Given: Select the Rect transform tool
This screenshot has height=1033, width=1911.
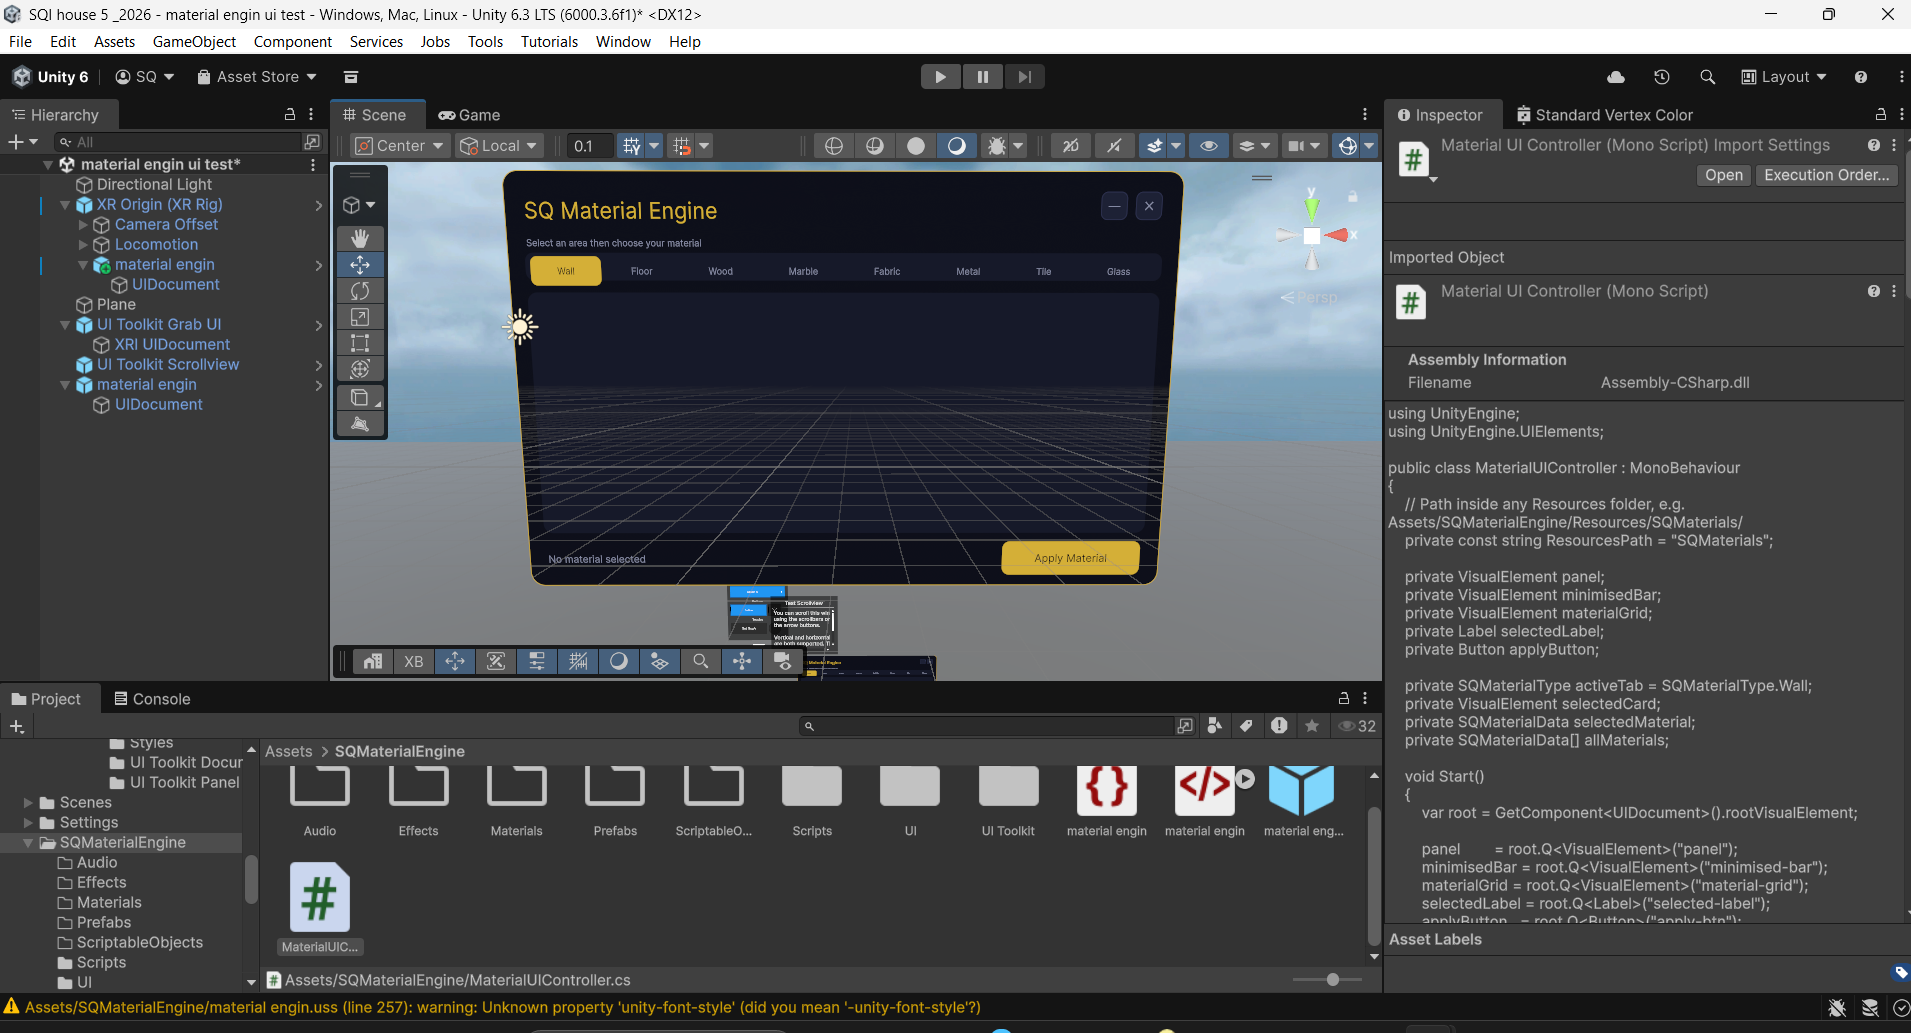Looking at the screenshot, I should 360,343.
